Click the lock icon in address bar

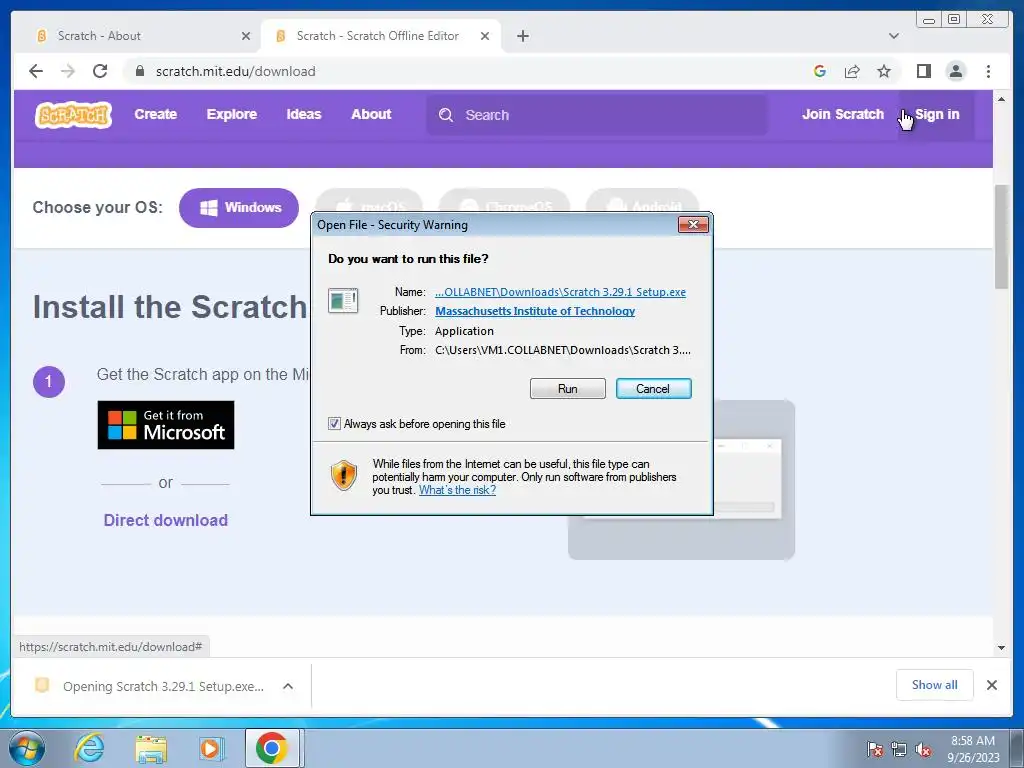[139, 71]
